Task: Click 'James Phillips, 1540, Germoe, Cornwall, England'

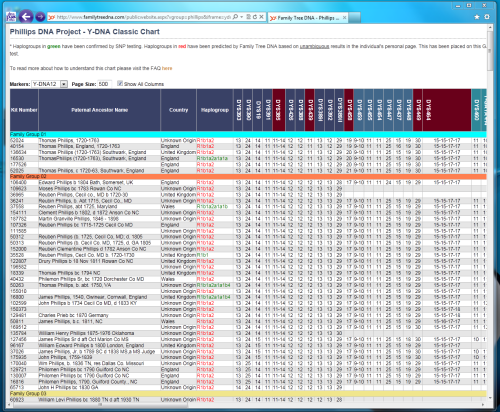Action: pos(93,297)
